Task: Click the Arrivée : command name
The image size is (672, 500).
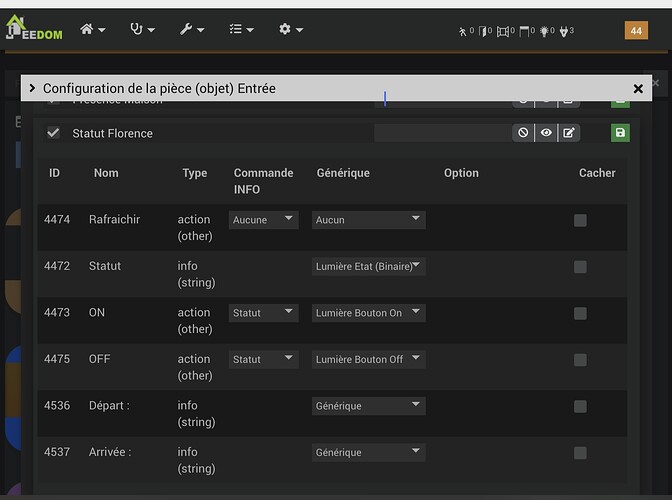Action: click(x=110, y=452)
